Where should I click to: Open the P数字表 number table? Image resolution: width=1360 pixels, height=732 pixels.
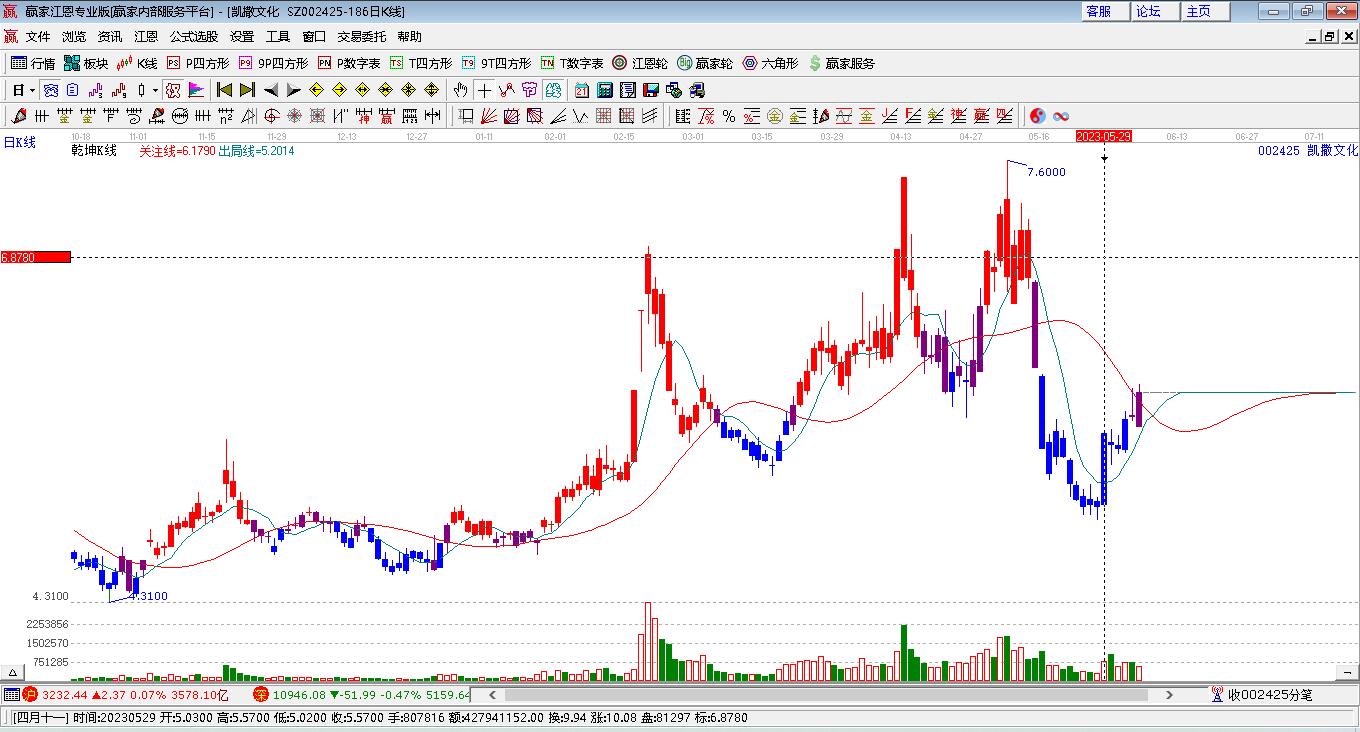[349, 63]
